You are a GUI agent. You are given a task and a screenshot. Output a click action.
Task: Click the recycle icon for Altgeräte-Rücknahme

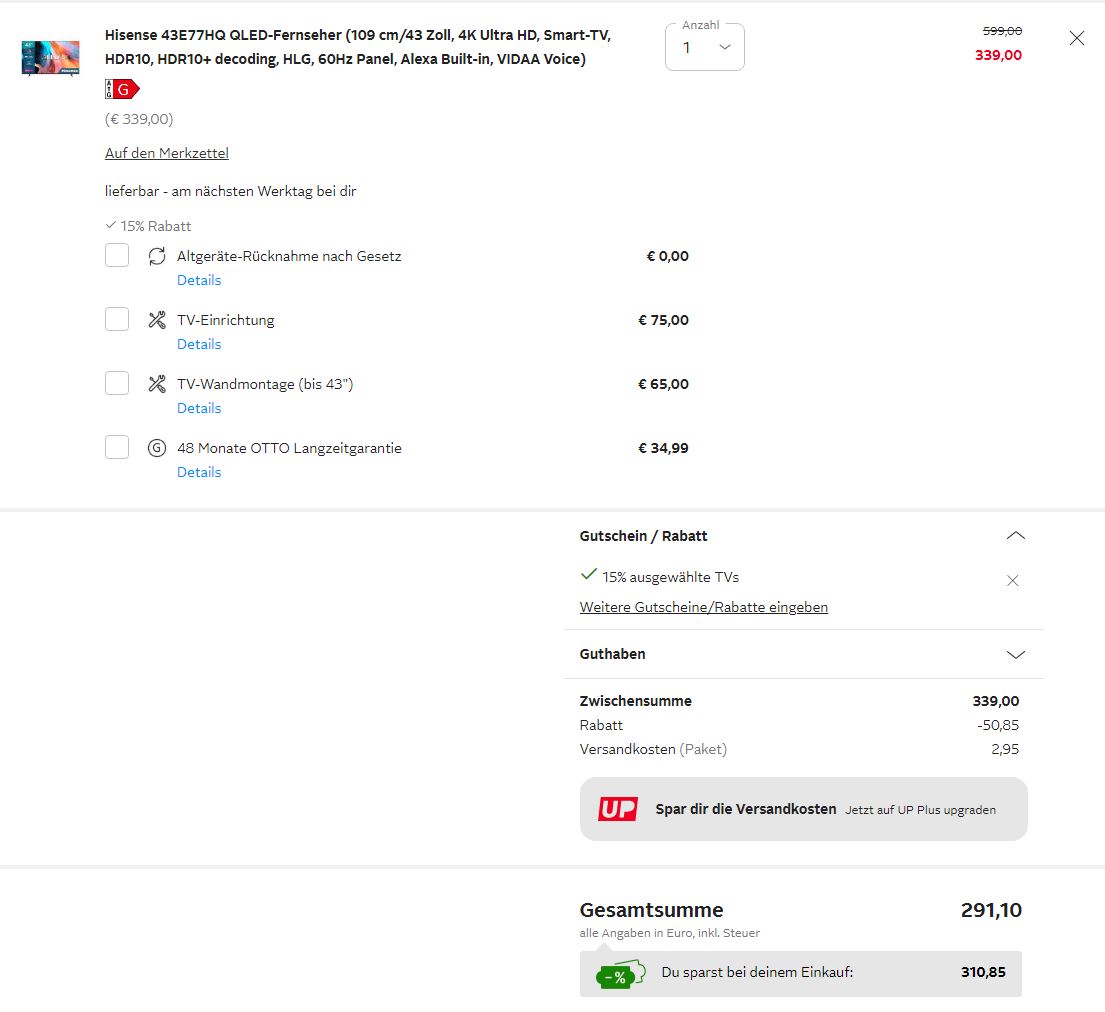coord(157,256)
